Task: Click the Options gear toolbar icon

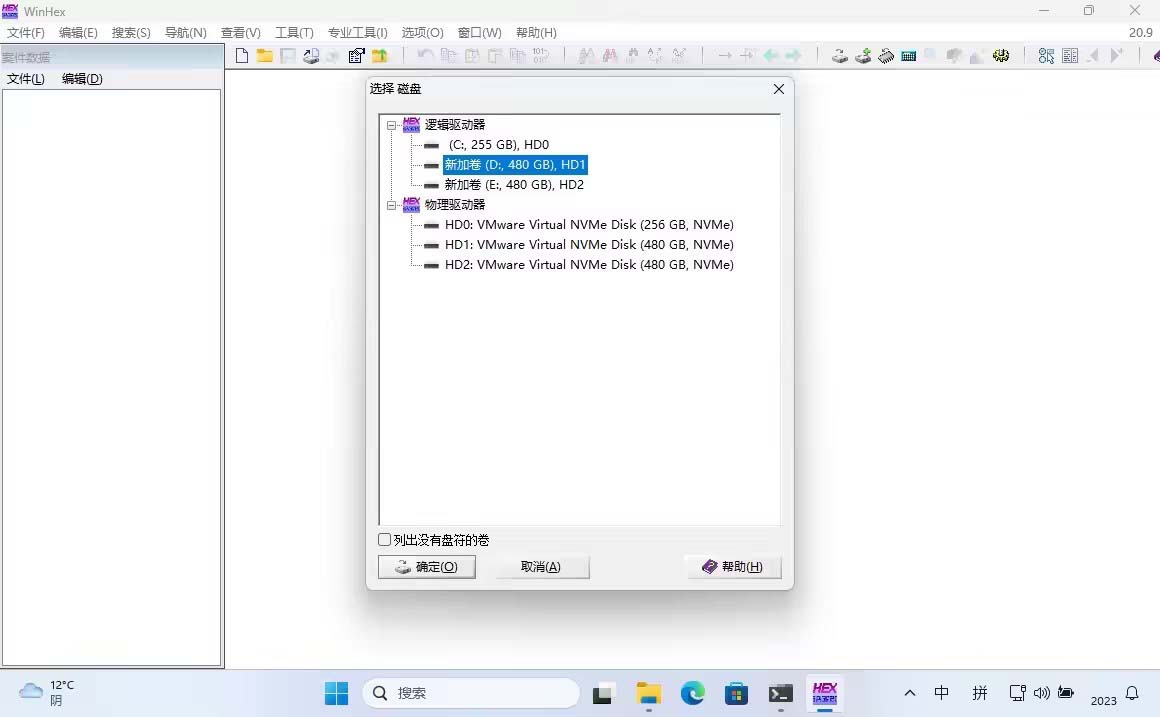Action: click(x=1001, y=55)
